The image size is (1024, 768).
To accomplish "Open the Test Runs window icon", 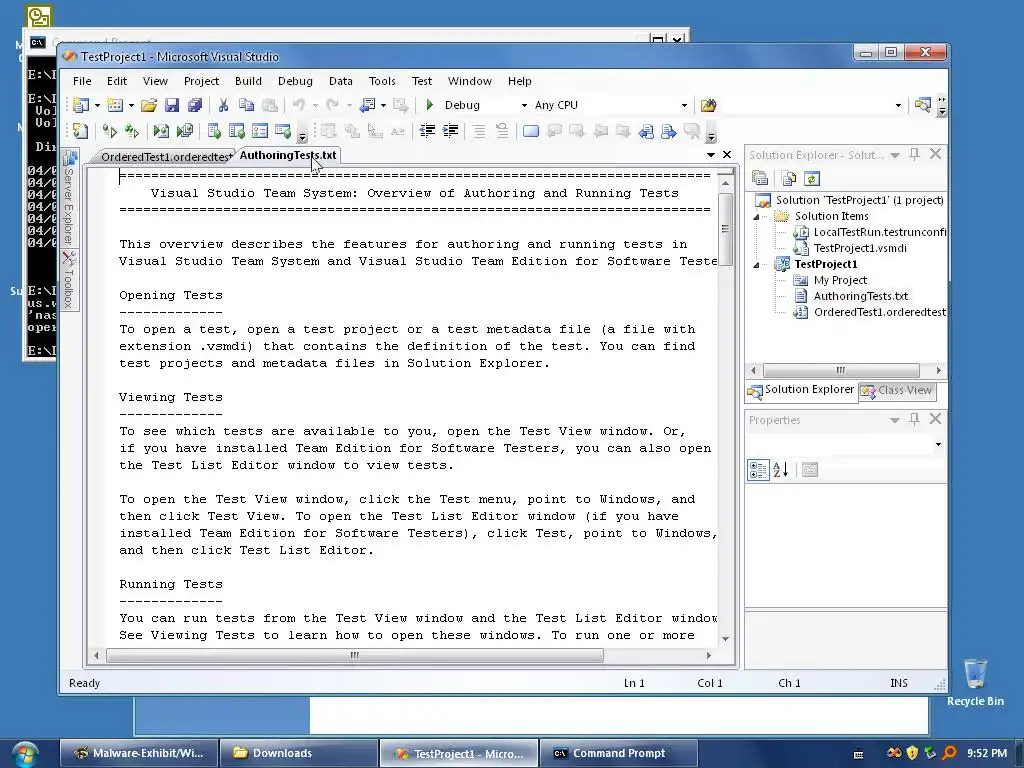I will click(283, 131).
